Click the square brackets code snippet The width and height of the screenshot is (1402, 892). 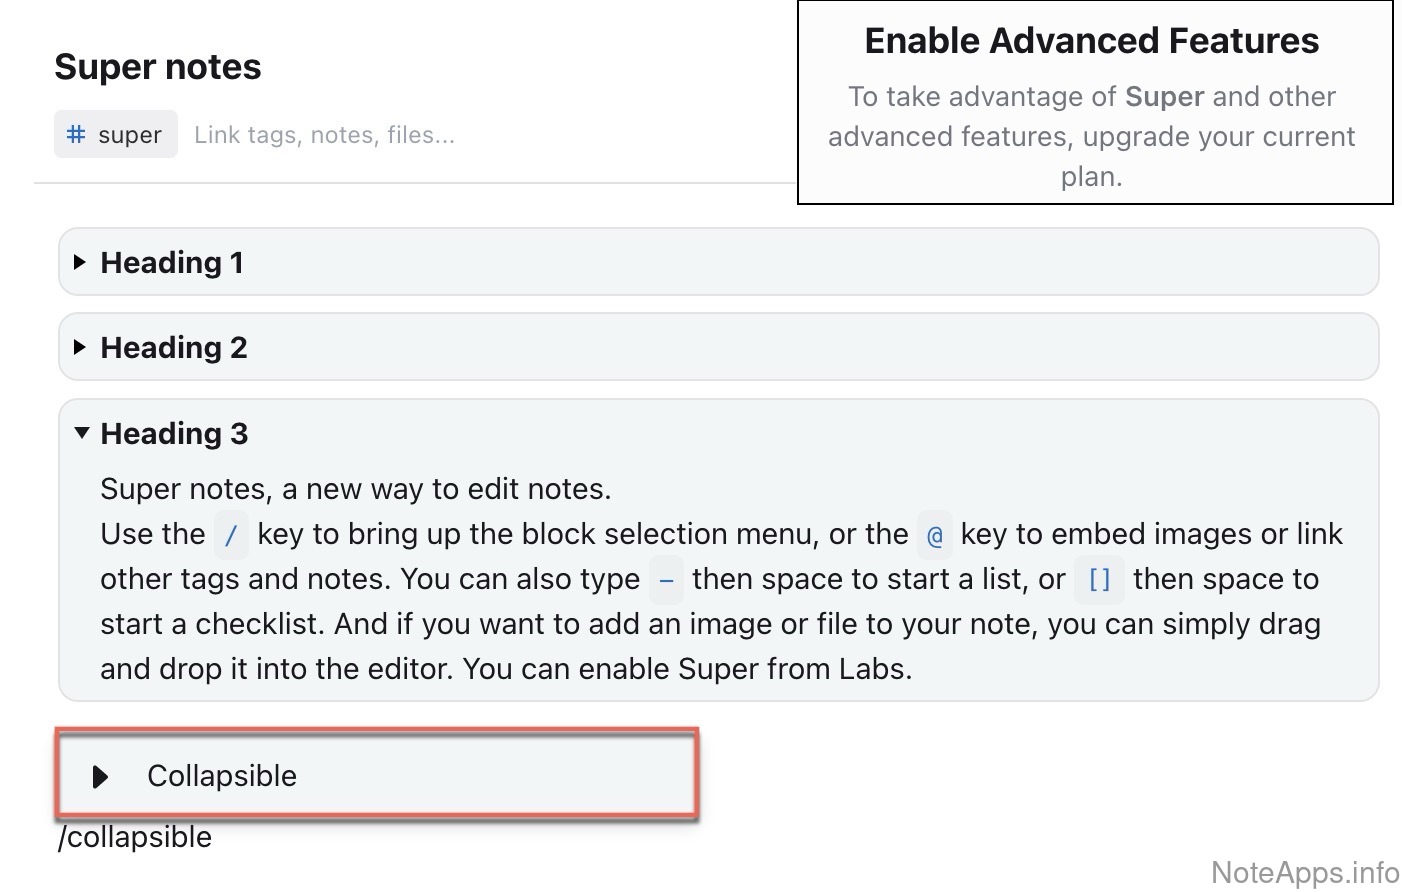(1099, 581)
